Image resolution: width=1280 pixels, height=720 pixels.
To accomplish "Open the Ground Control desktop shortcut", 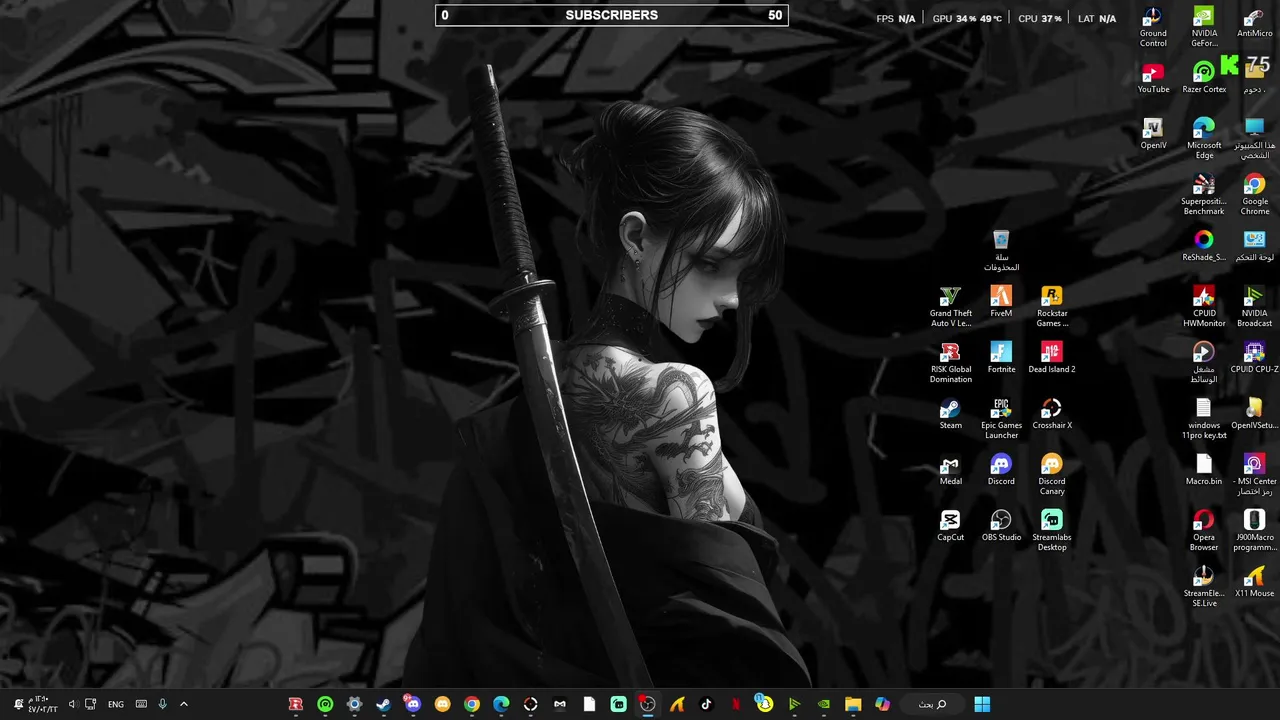I will click(1153, 27).
